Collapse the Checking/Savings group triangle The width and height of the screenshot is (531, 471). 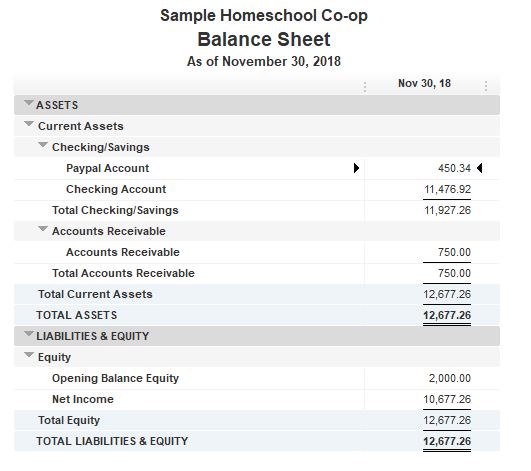pyautogui.click(x=43, y=145)
